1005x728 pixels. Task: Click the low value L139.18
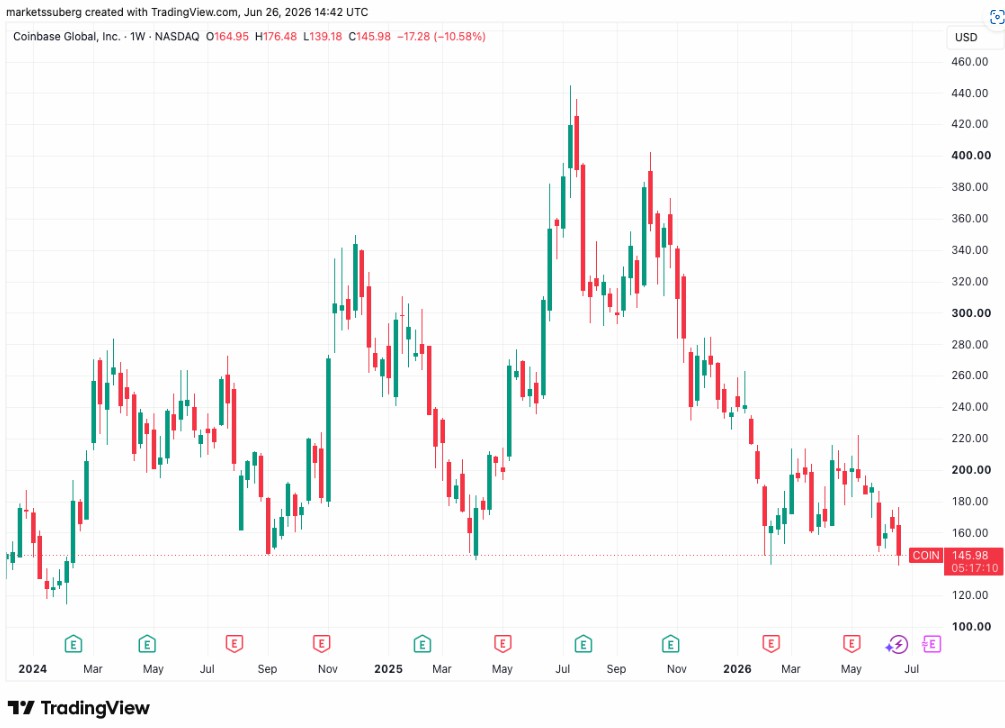click(x=323, y=37)
